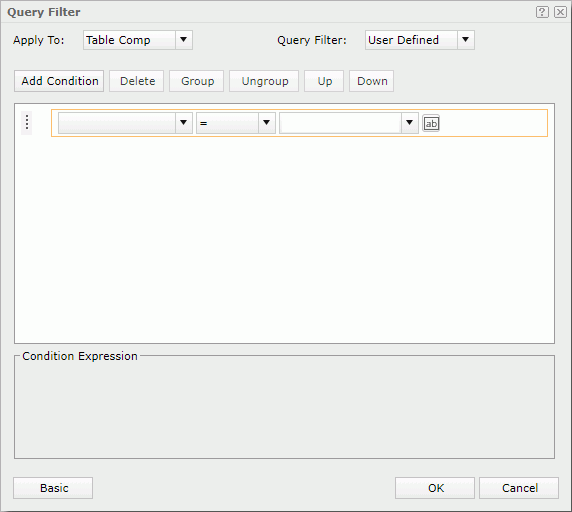Confirm with the OK button

[435, 488]
